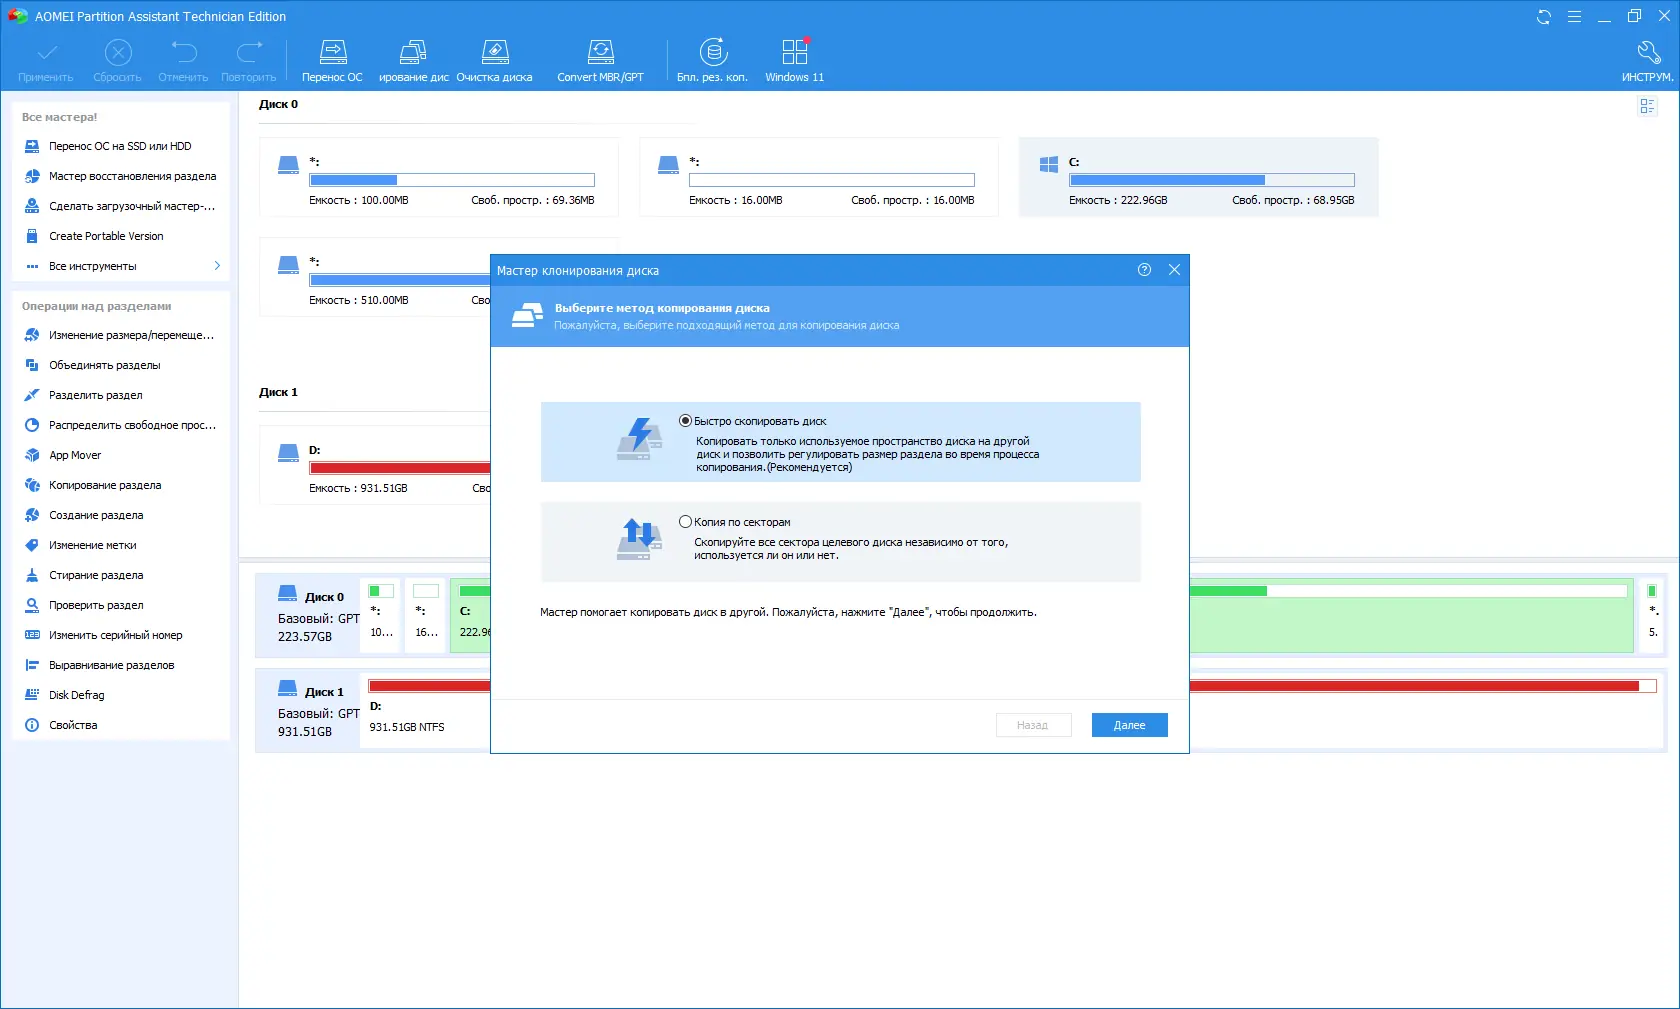This screenshot has height=1009, width=1680.
Task: Open the Windows 11 upgrade checker
Action: pos(793,59)
